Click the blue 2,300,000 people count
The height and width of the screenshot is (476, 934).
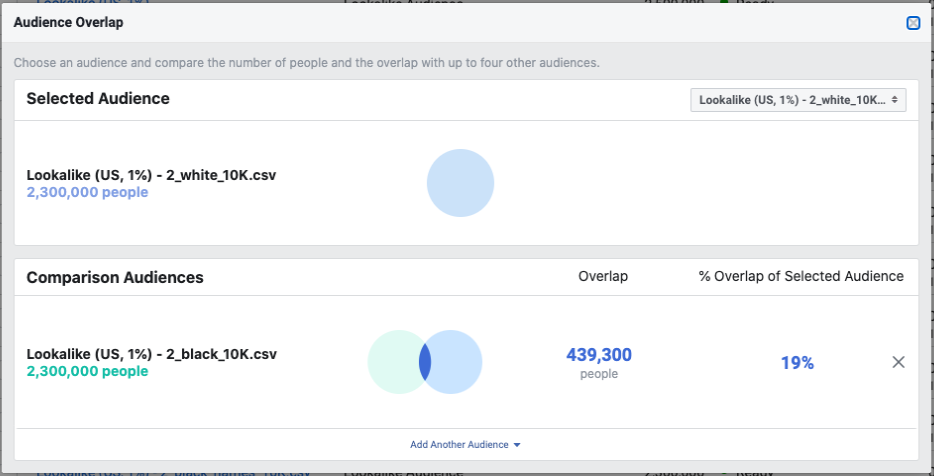(x=87, y=192)
